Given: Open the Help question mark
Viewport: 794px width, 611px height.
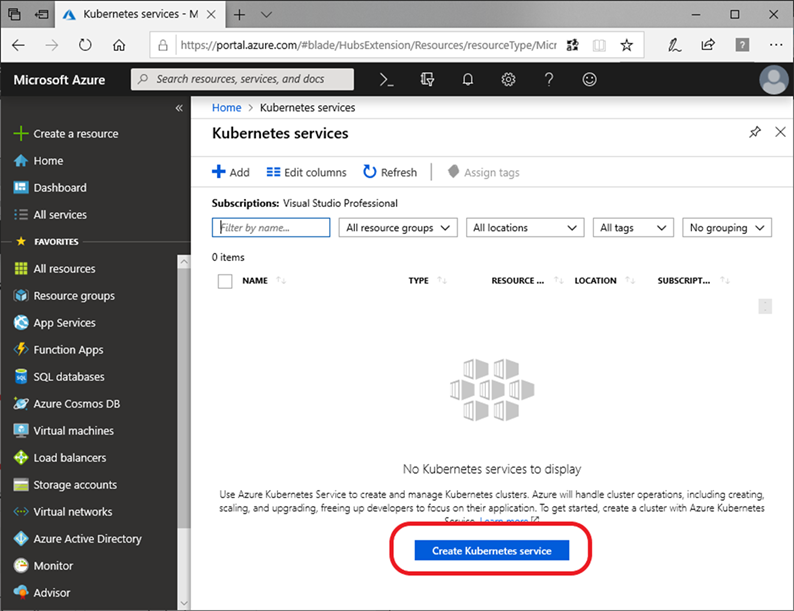Looking at the screenshot, I should pyautogui.click(x=549, y=79).
